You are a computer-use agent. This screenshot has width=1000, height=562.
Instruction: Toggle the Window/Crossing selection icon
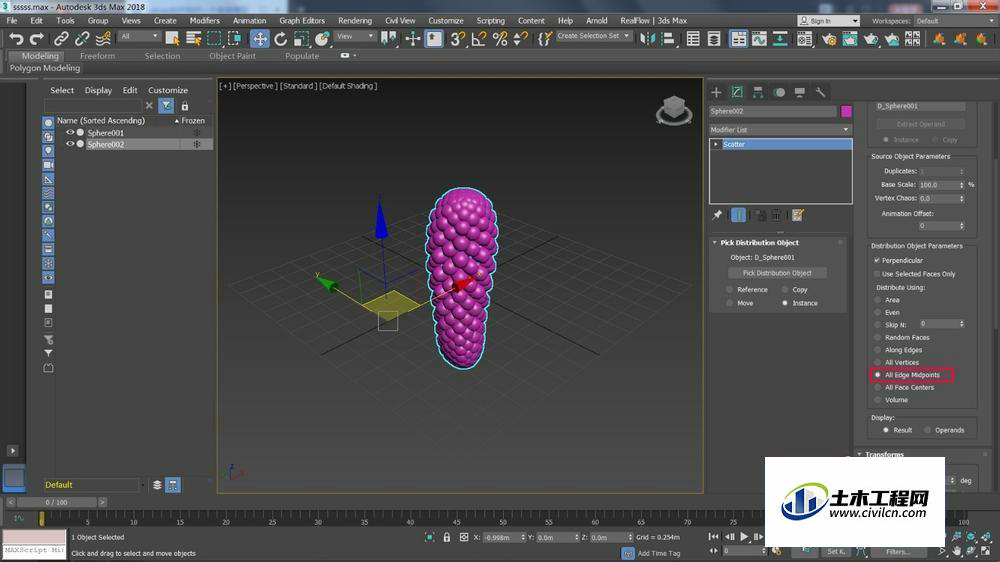point(235,39)
